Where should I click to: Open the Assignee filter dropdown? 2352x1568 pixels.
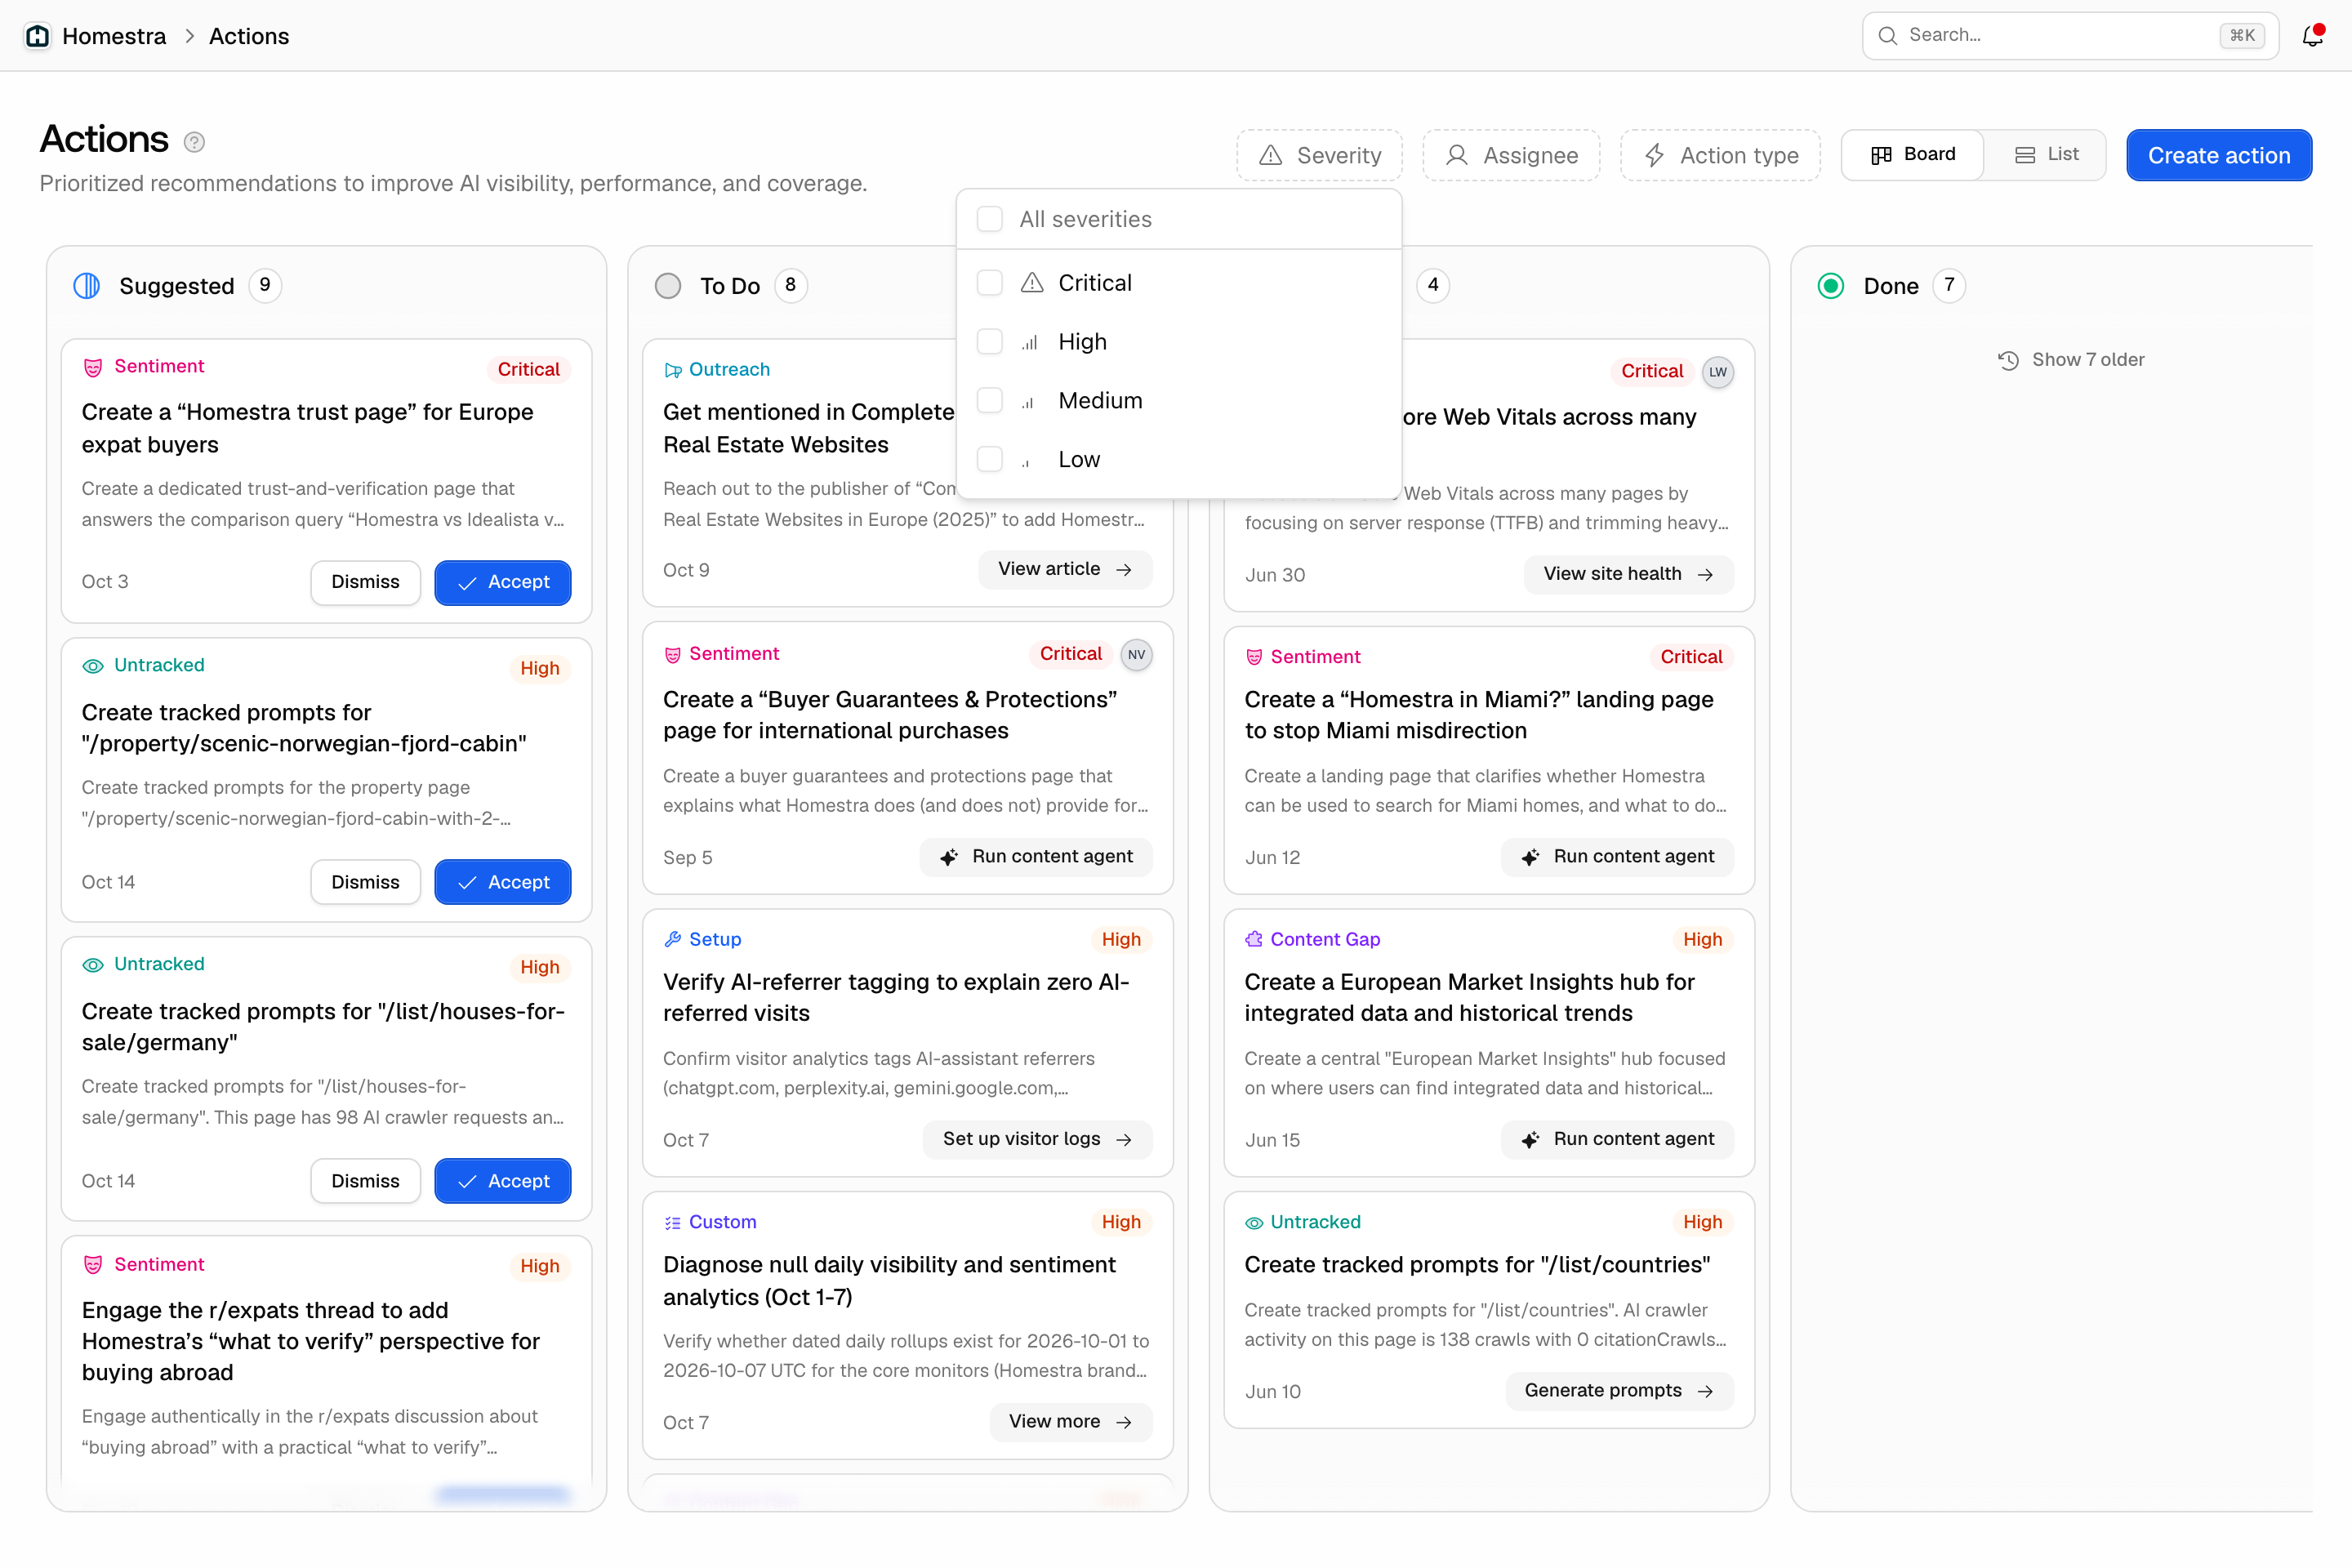click(1511, 155)
